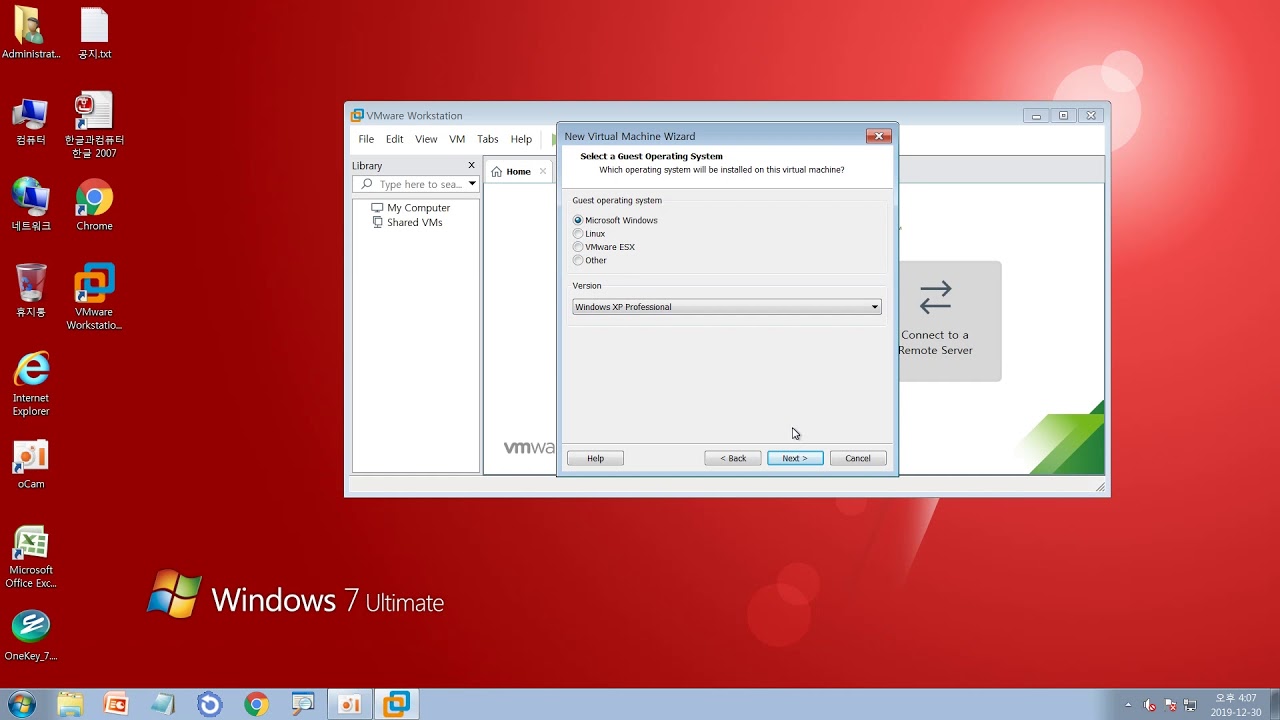
Task: Open the notepad-style taskbar icon
Action: tap(163, 704)
